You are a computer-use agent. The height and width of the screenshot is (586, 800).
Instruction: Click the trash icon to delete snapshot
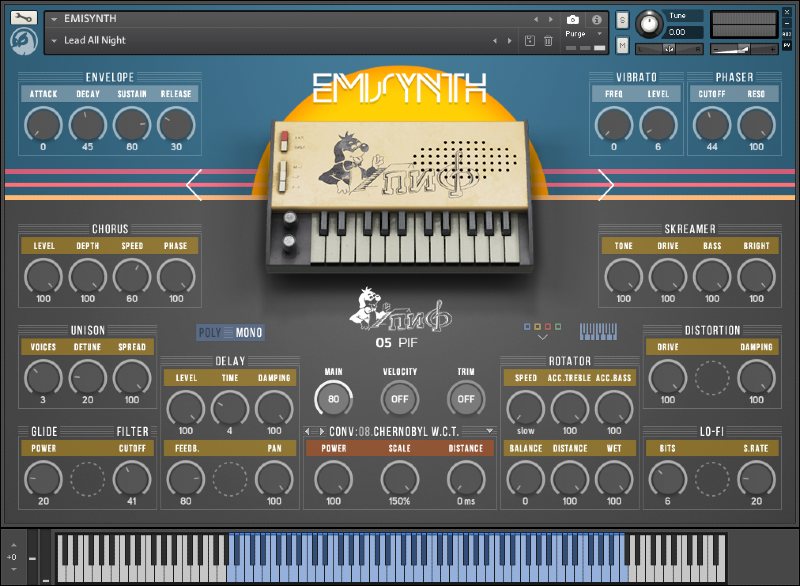click(x=549, y=38)
